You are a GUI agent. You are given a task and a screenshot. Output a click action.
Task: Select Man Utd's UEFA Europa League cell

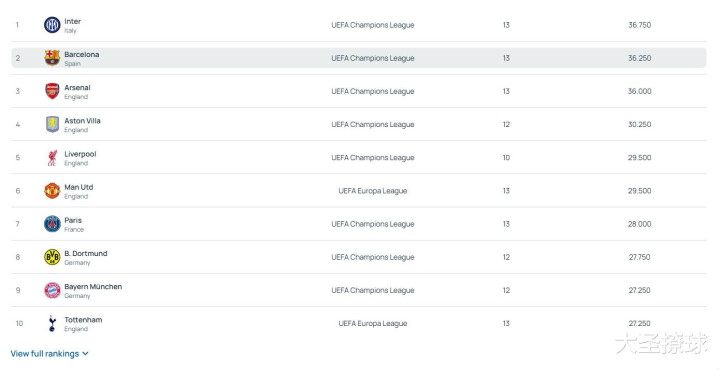(372, 191)
